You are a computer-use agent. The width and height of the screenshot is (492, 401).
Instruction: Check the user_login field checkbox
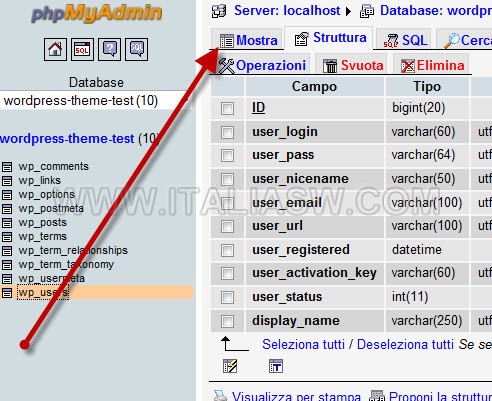227,132
